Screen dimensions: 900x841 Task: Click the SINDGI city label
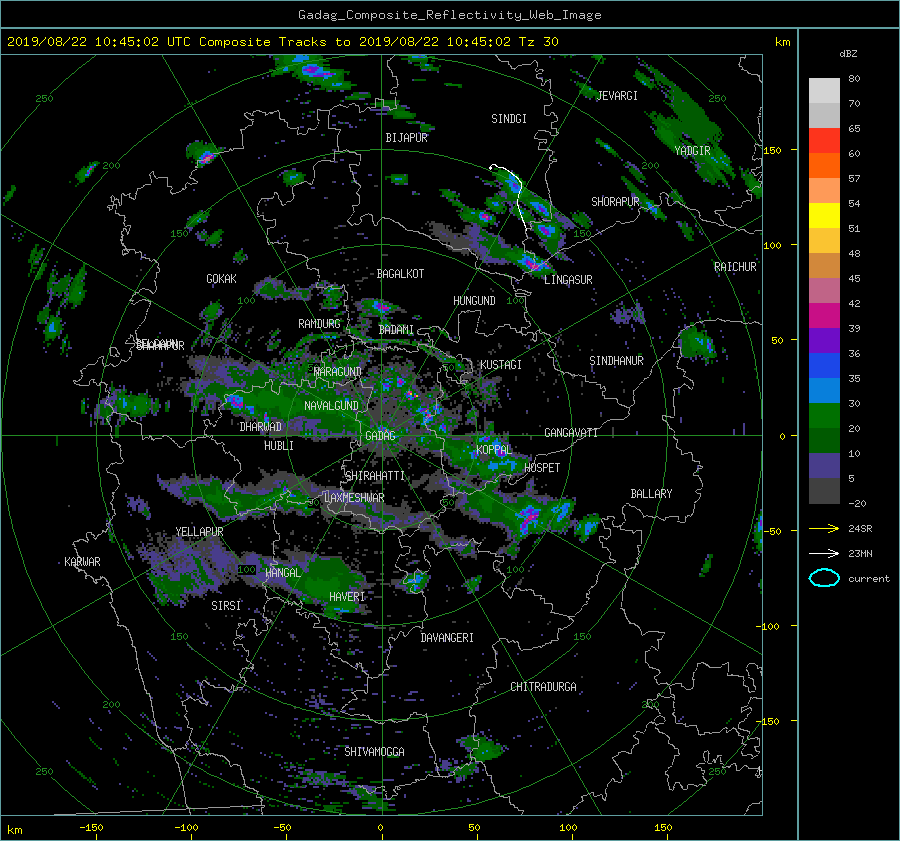[509, 119]
